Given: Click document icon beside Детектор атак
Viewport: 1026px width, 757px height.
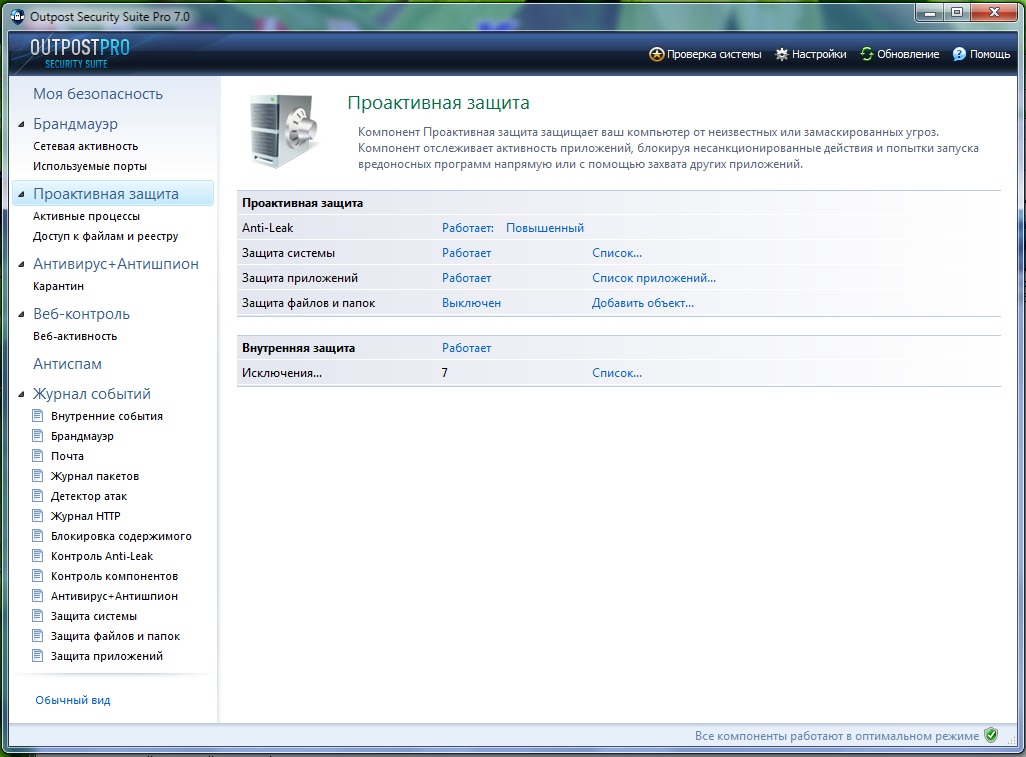Looking at the screenshot, I should click(x=38, y=495).
